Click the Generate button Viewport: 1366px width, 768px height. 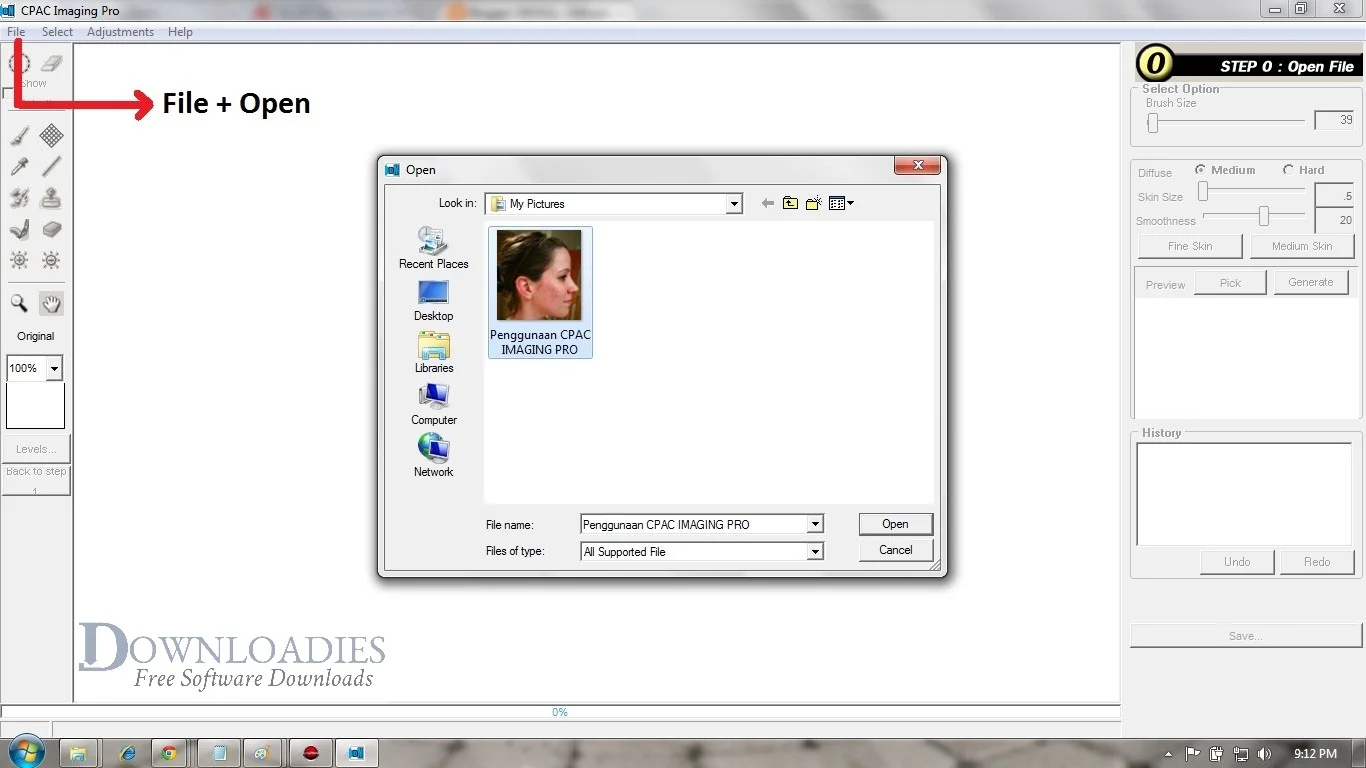[1311, 282]
